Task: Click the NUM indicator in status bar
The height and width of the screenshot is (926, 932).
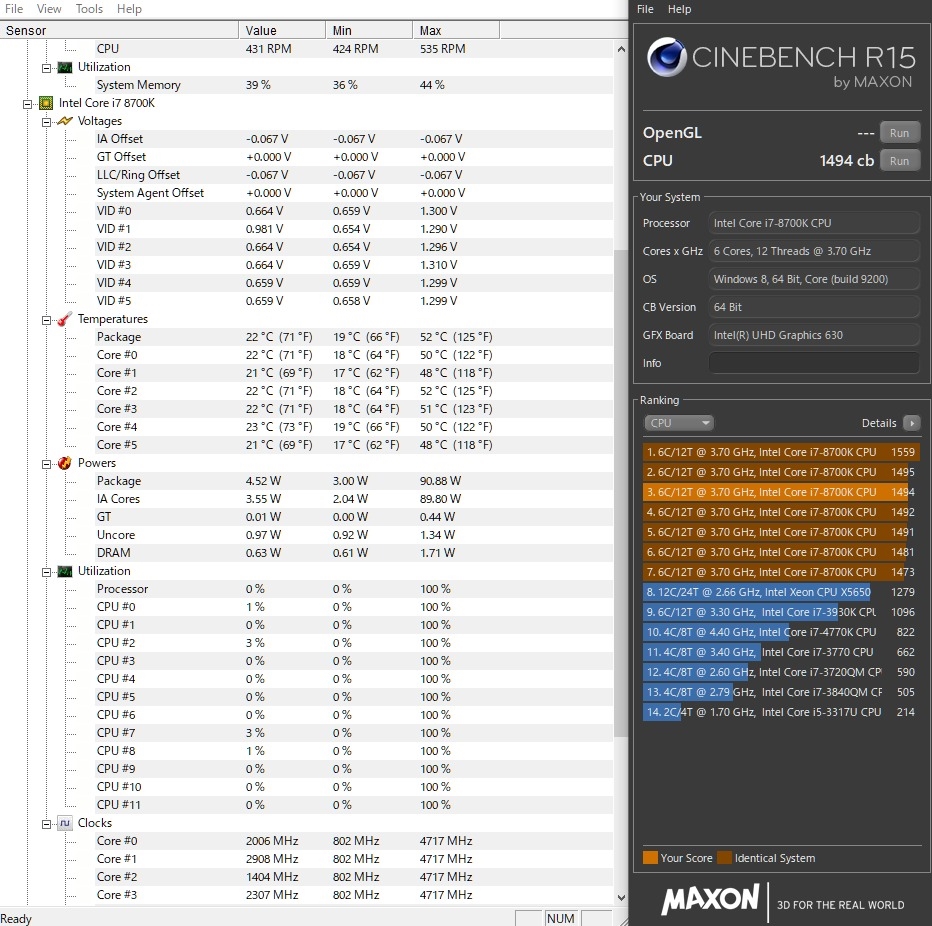Action: pos(561,918)
